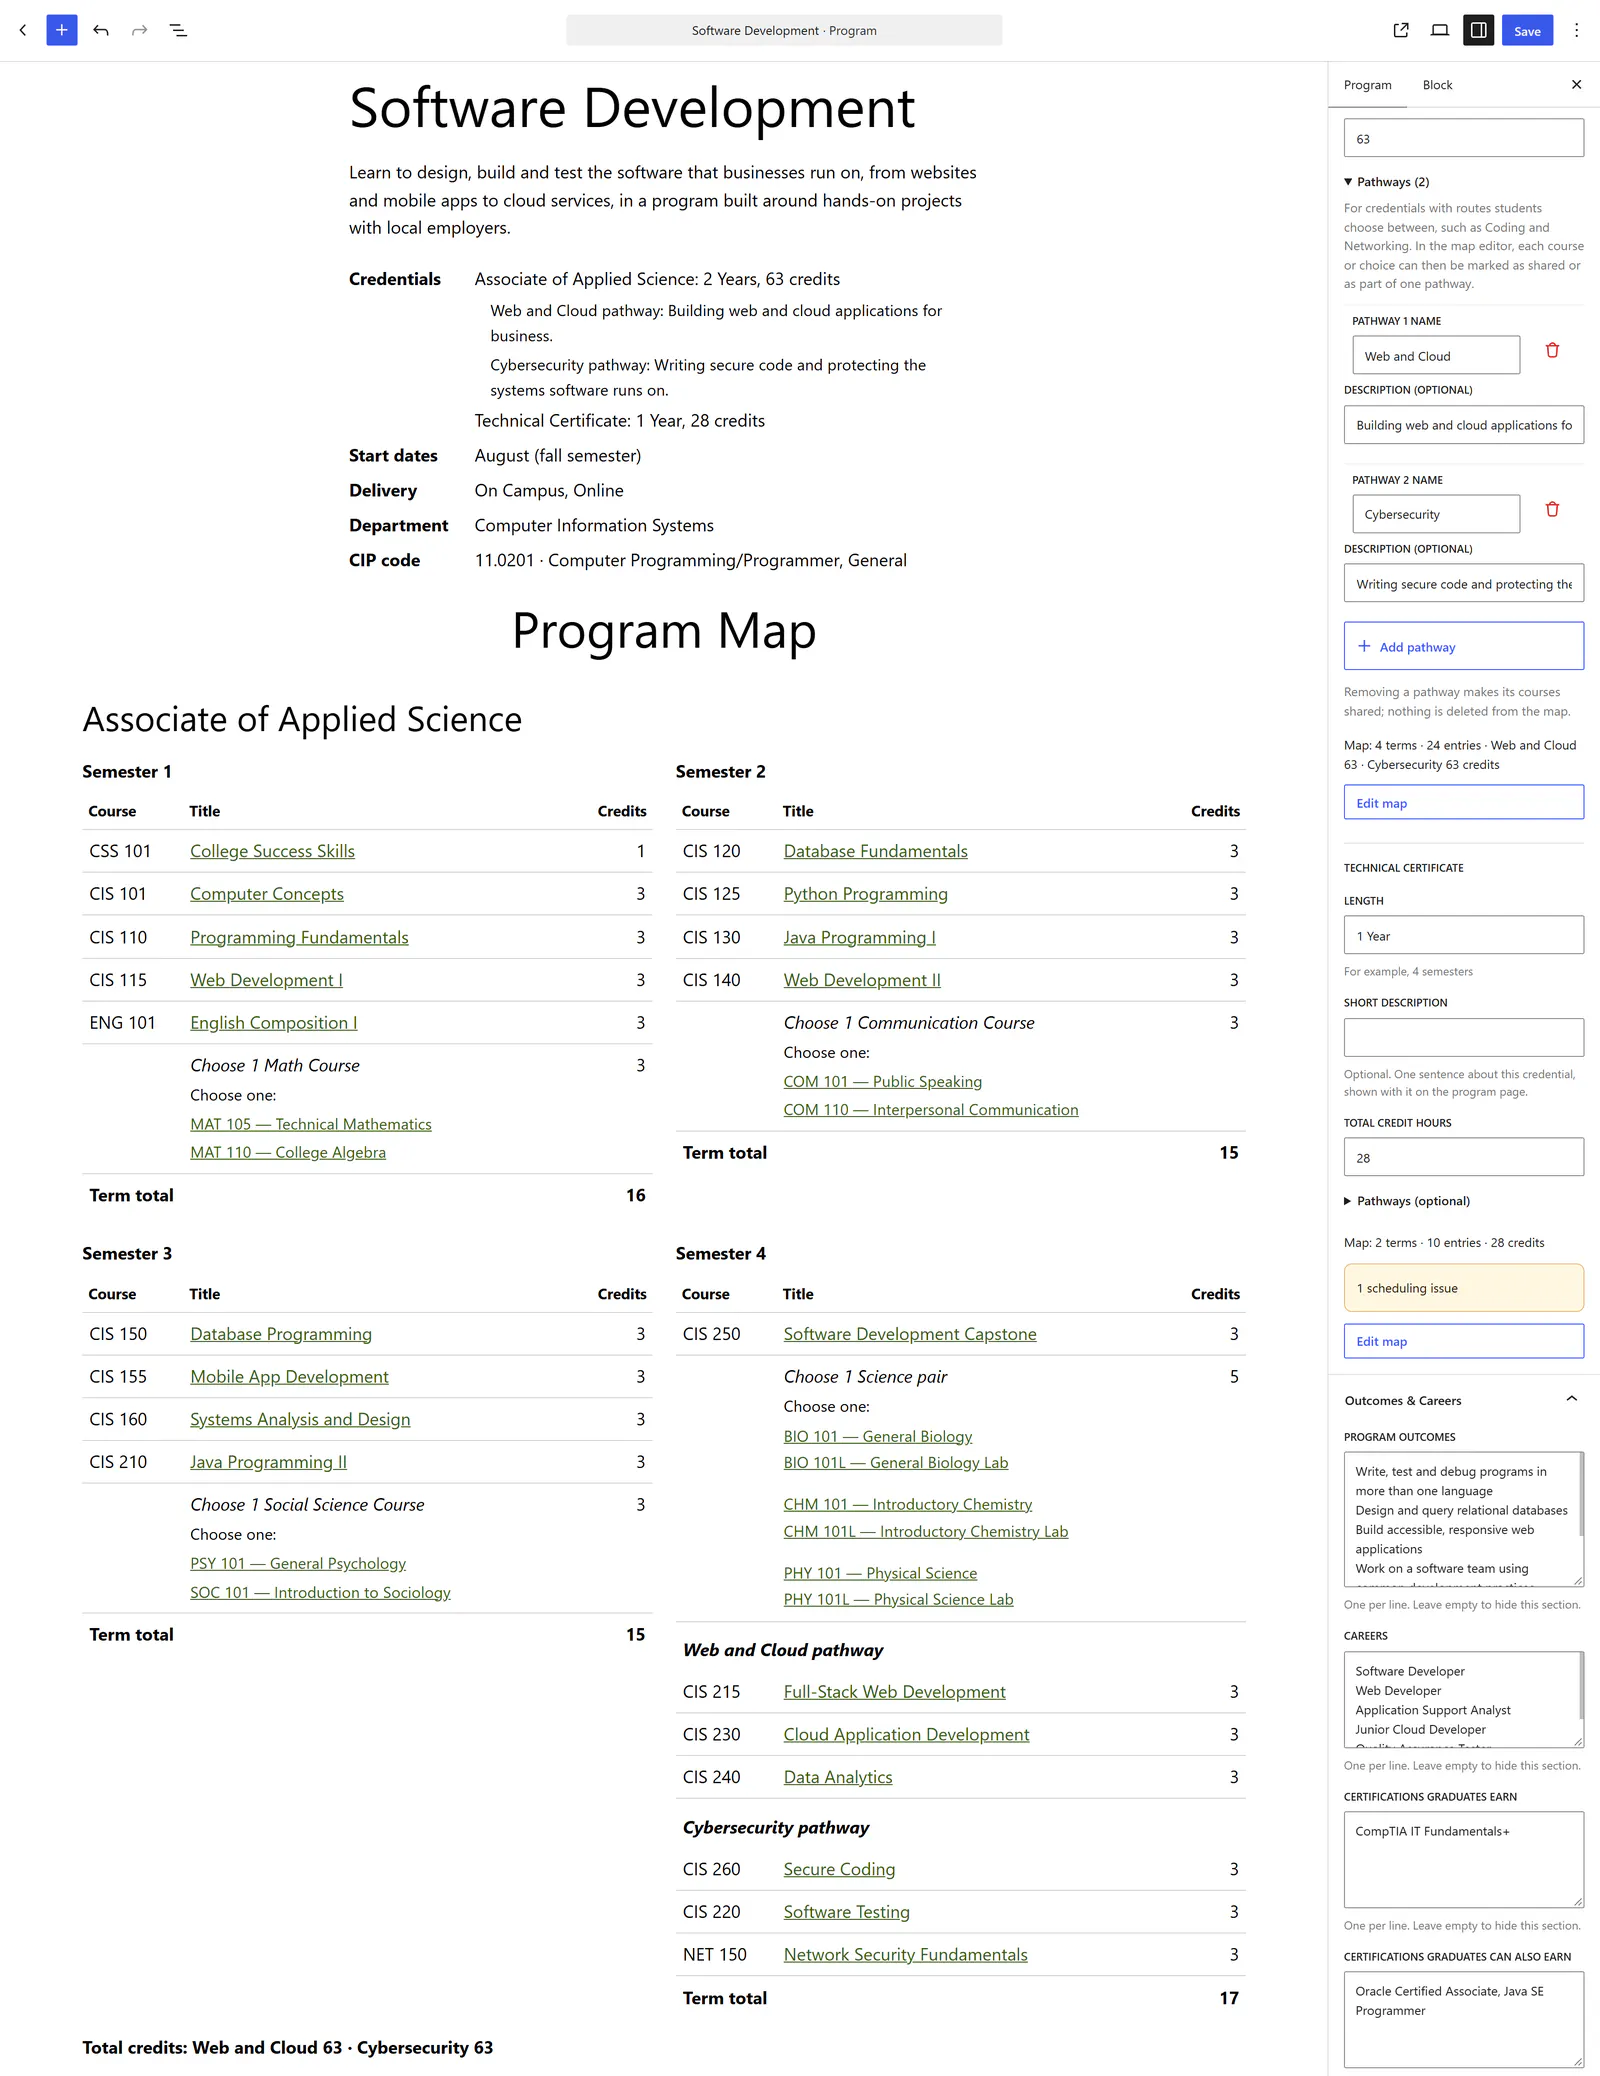Open the College Success Skills link
Viewport: 1600px width, 2076px height.
pos(272,851)
